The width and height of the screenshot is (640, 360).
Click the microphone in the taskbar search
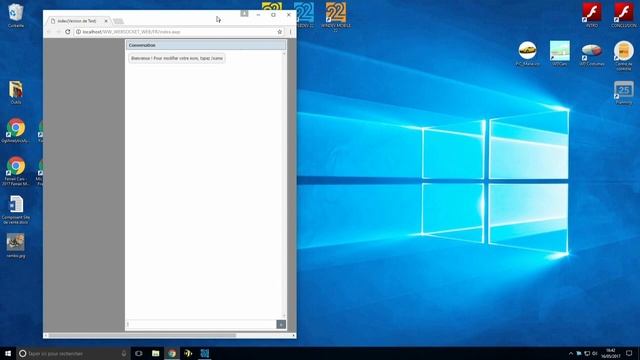[x=124, y=353]
